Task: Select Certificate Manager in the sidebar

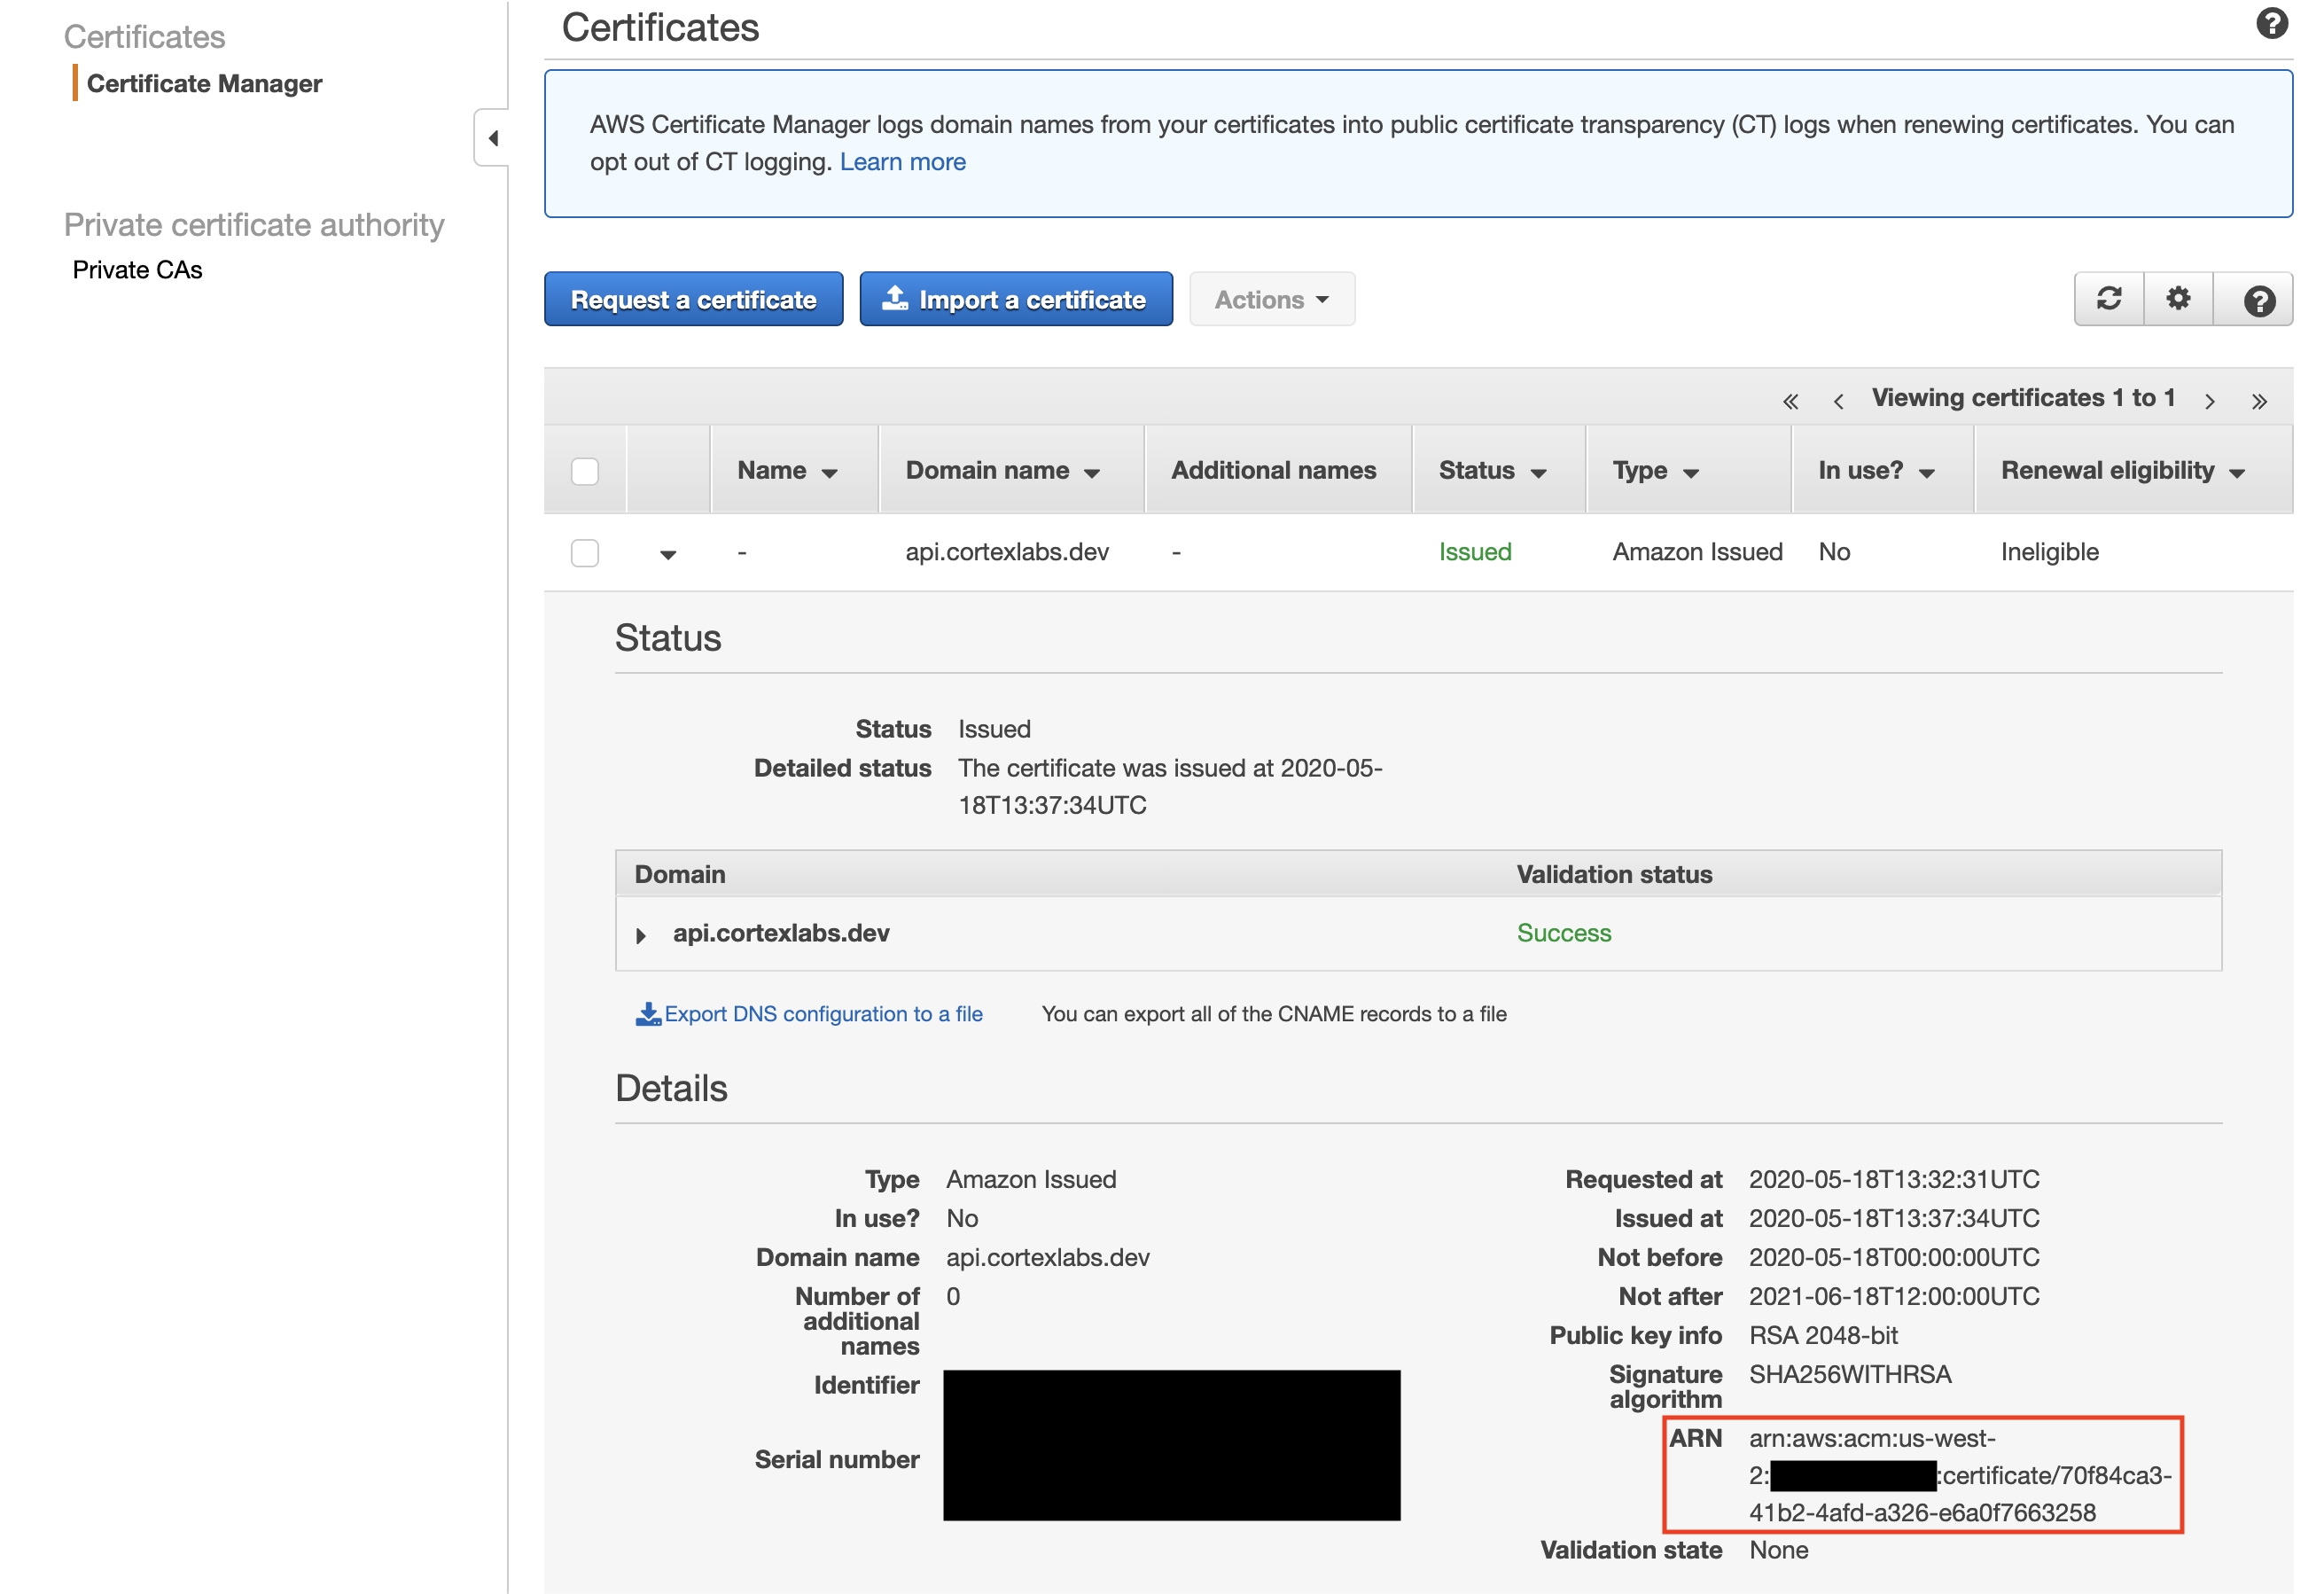Action: point(204,84)
